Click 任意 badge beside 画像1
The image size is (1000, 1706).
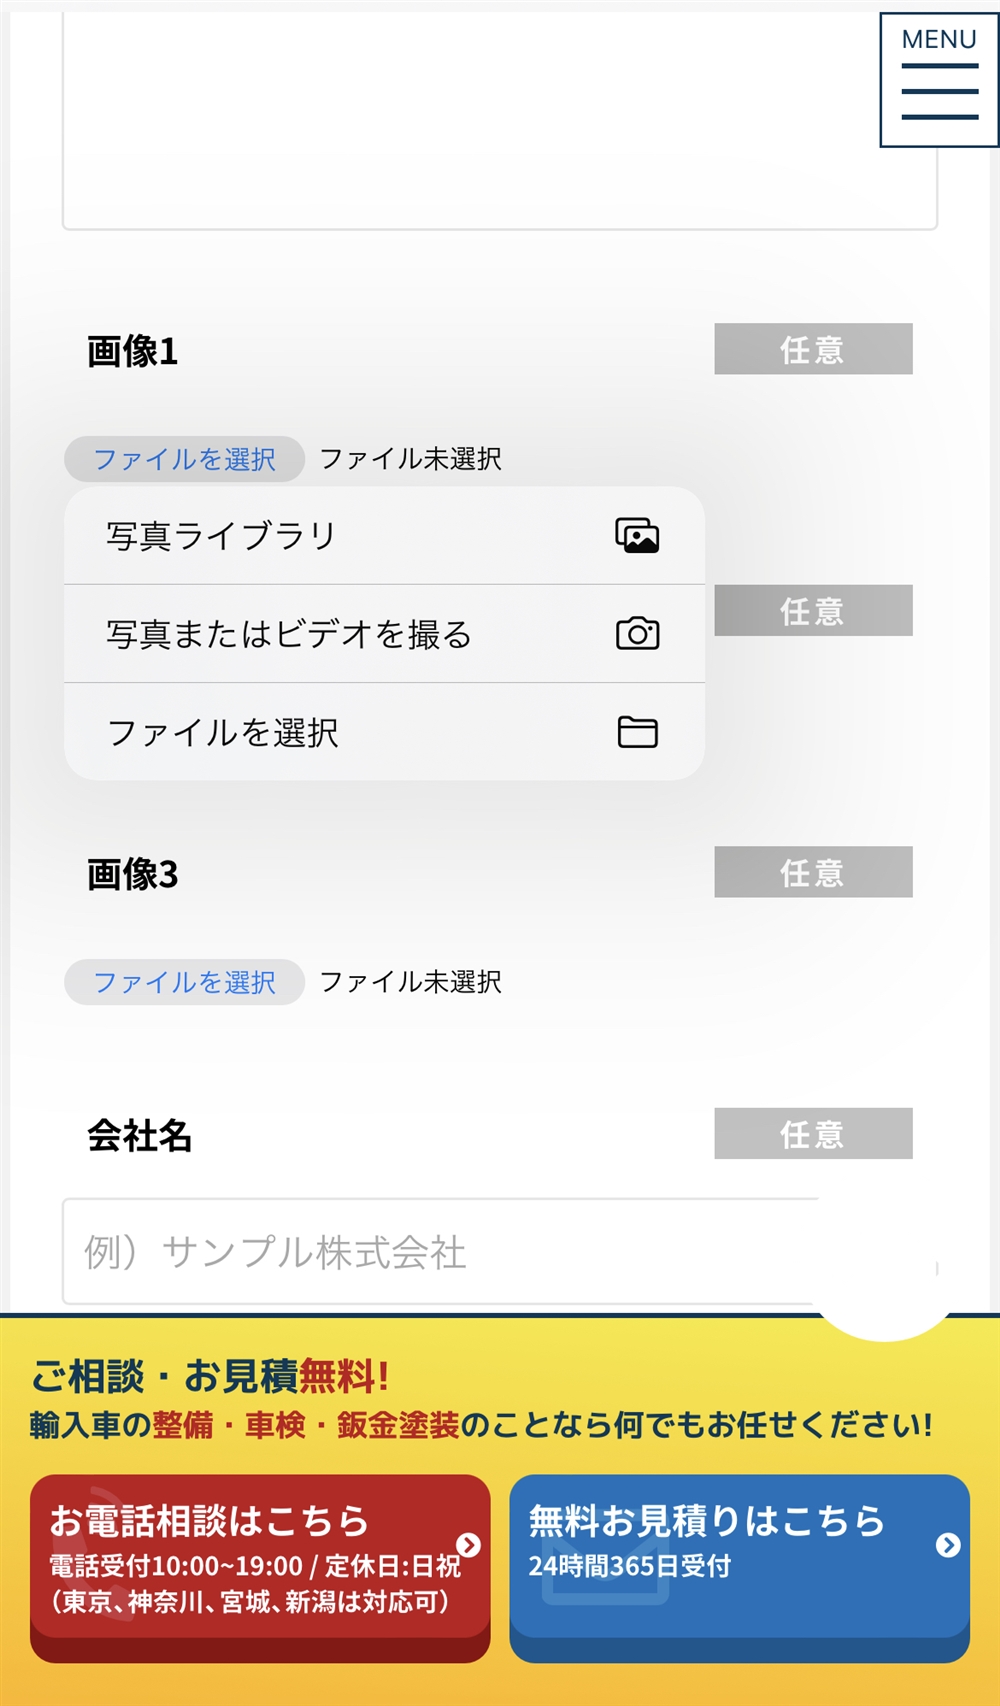click(x=813, y=349)
